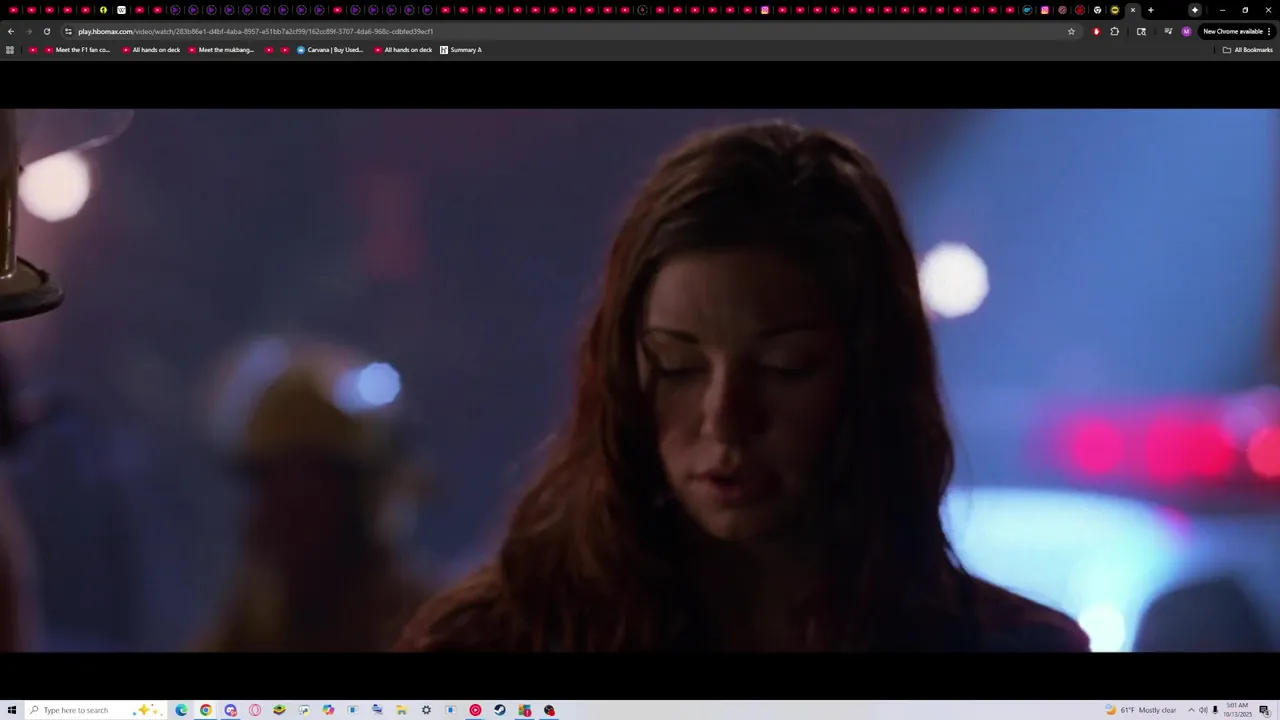Click the Type here to search box
1280x720 pixels.
click(x=95, y=710)
